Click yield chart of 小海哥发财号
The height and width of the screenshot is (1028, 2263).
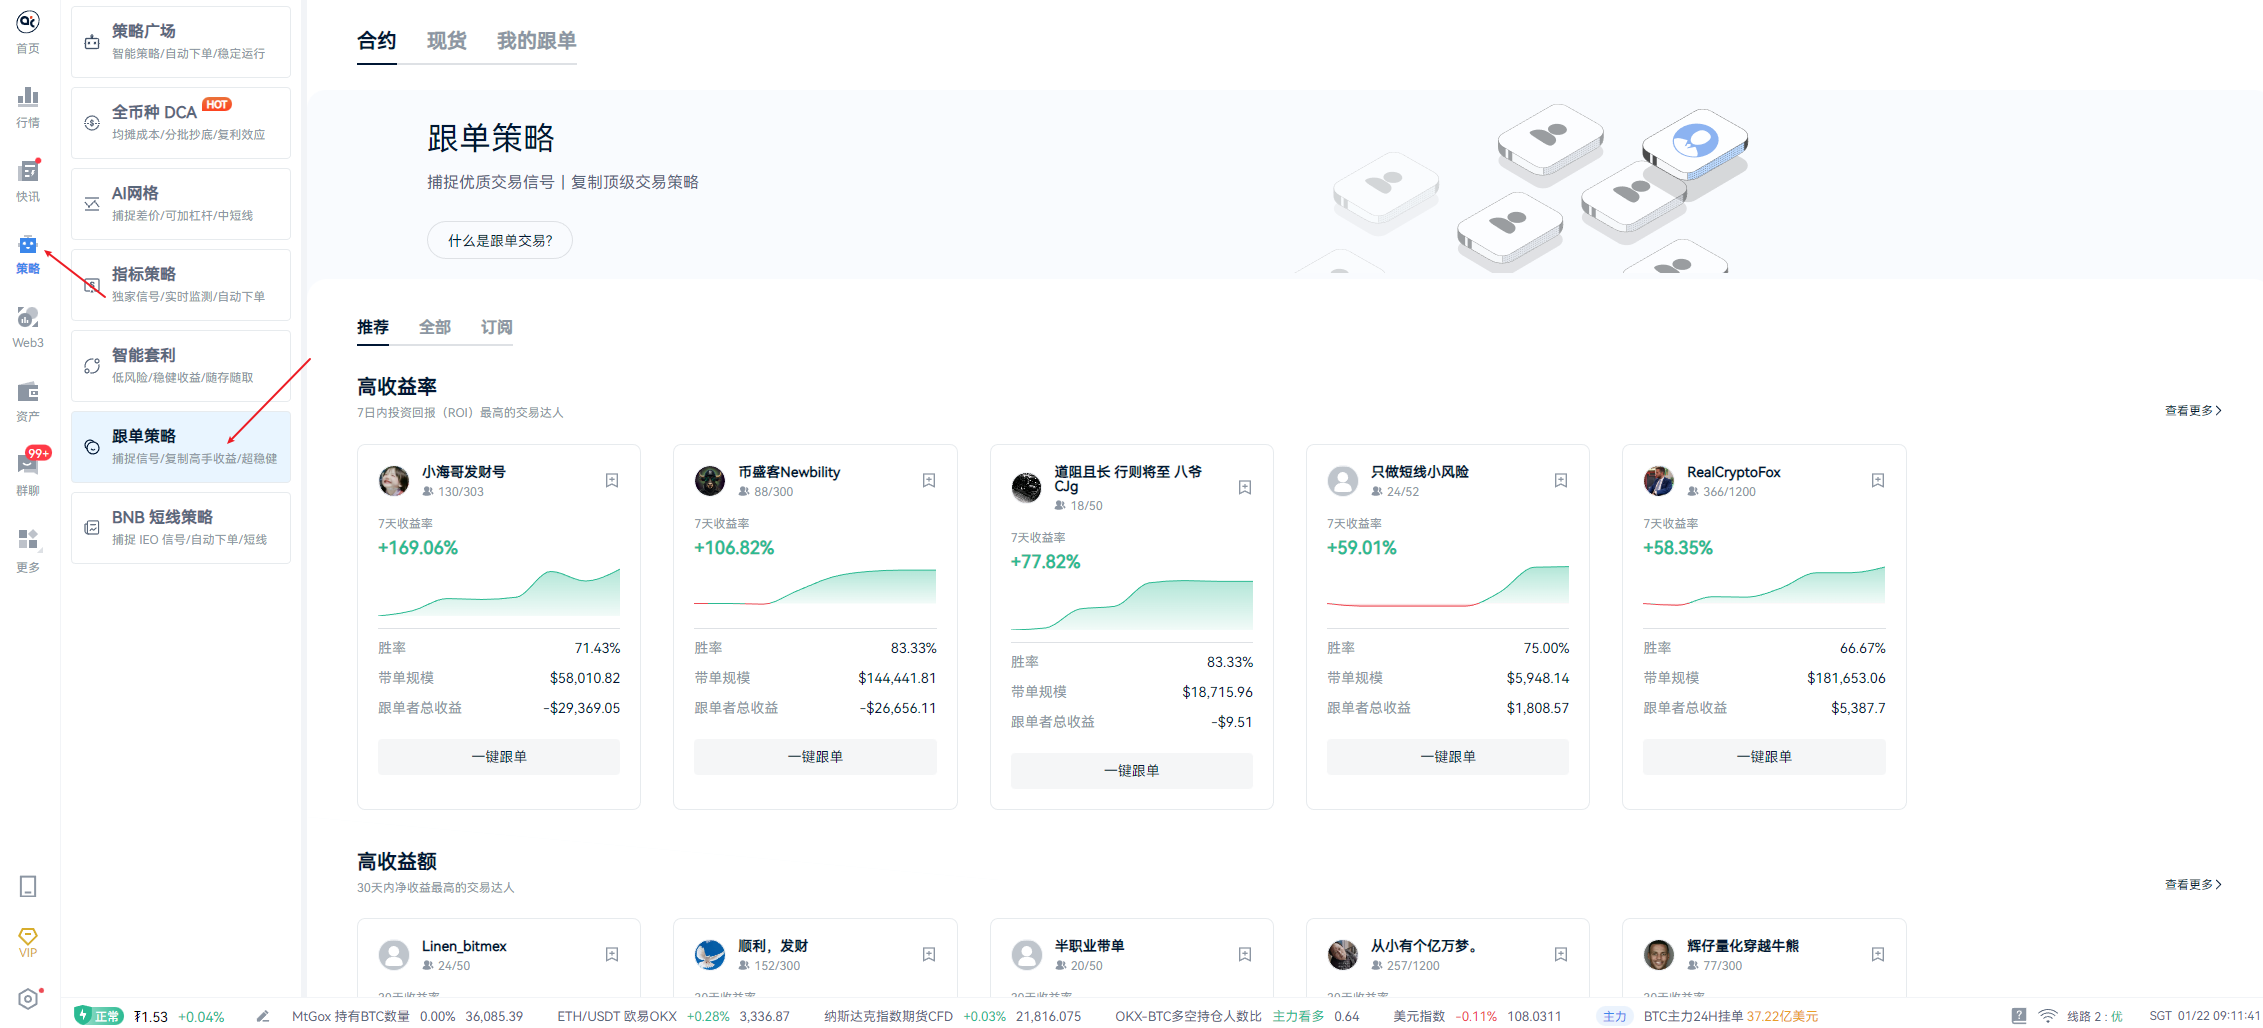click(499, 592)
